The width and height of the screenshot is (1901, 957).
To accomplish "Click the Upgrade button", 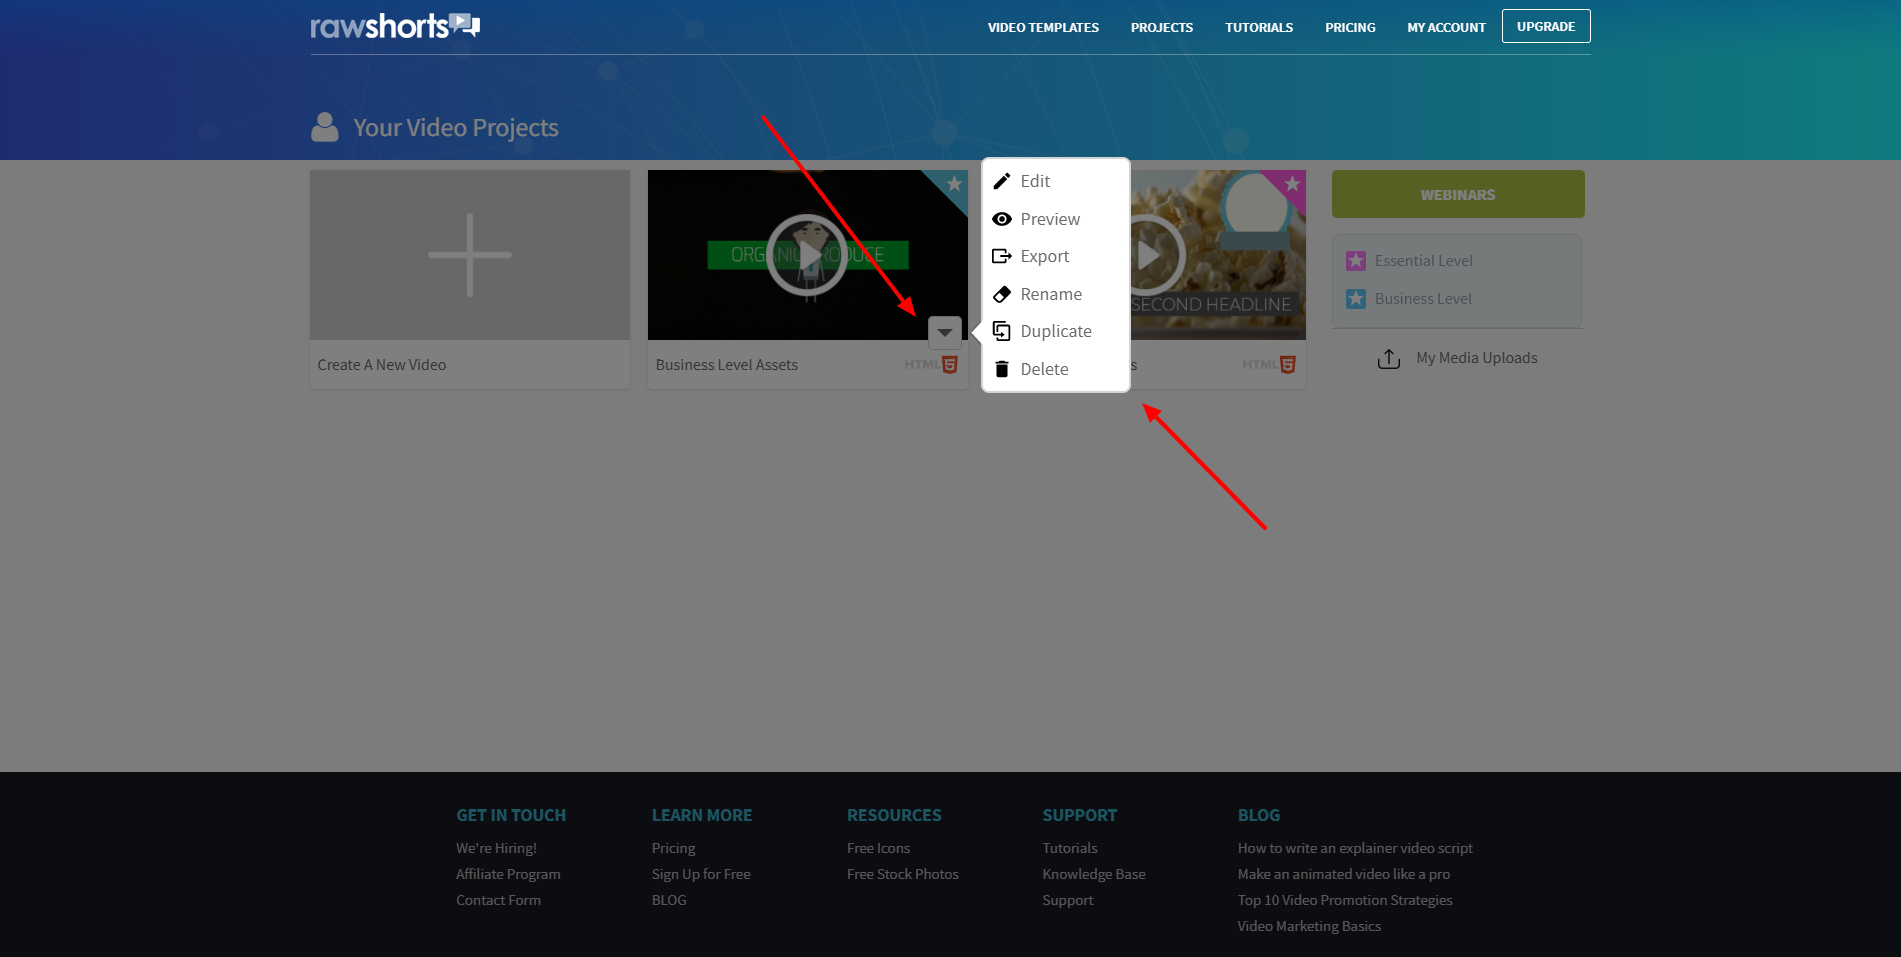I will (1546, 27).
